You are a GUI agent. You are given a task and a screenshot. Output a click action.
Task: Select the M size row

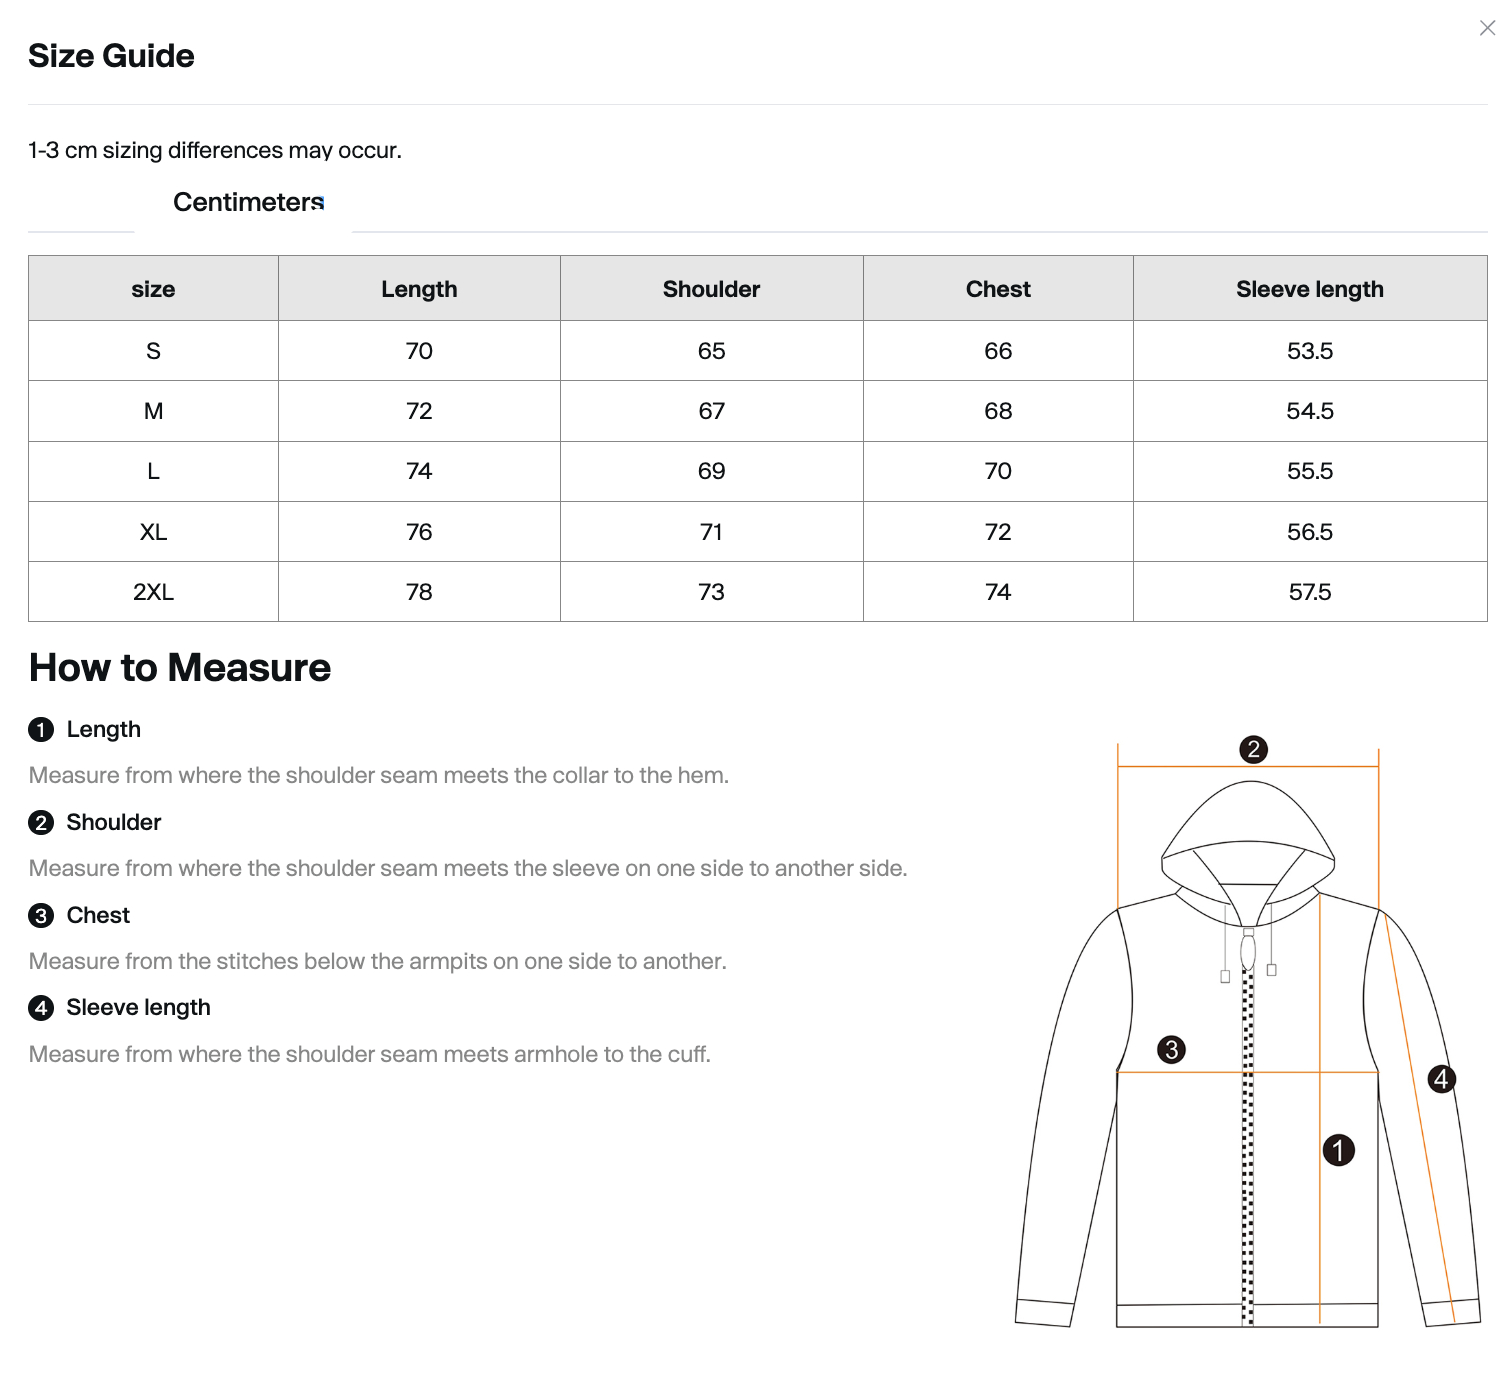coord(153,411)
